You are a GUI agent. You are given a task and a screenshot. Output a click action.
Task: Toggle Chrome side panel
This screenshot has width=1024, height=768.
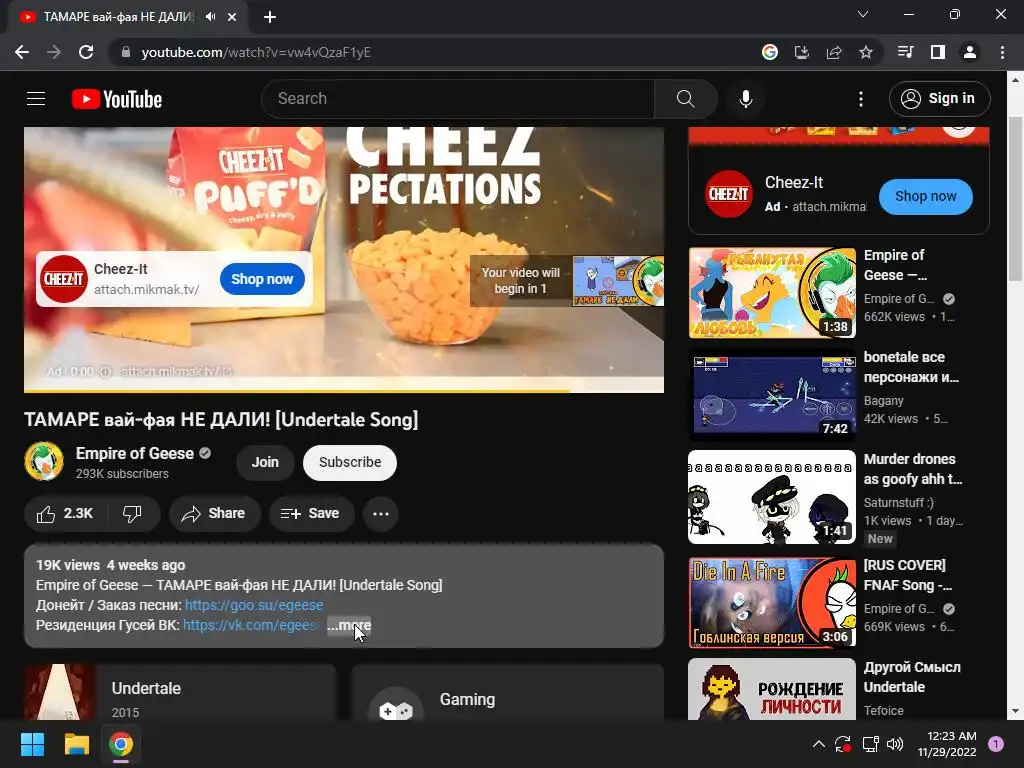[x=938, y=52]
